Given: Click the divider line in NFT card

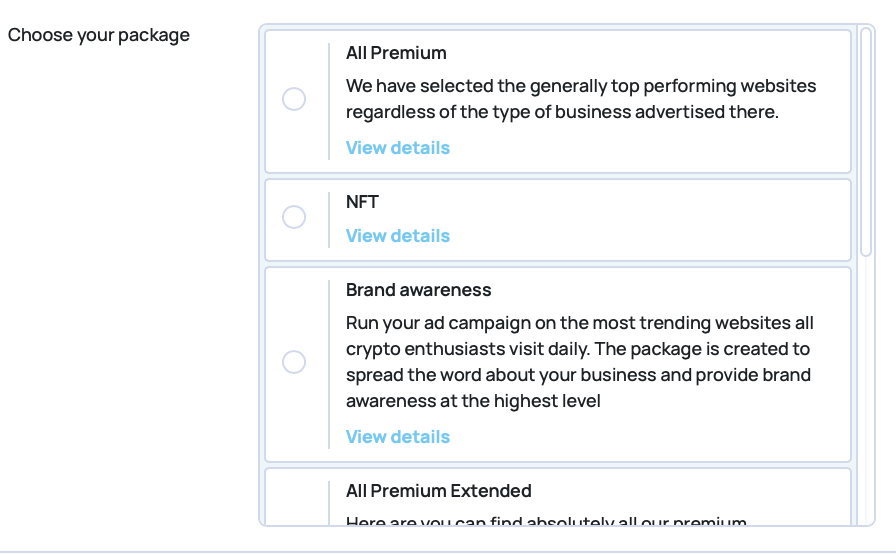Looking at the screenshot, I should coord(329,219).
